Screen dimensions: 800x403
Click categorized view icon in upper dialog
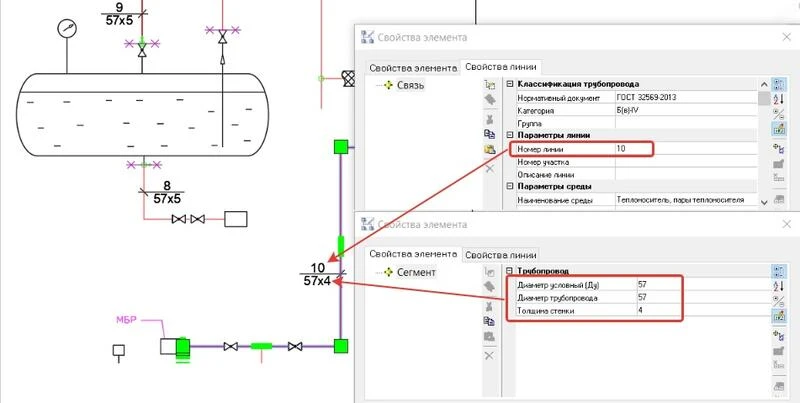coord(778,85)
